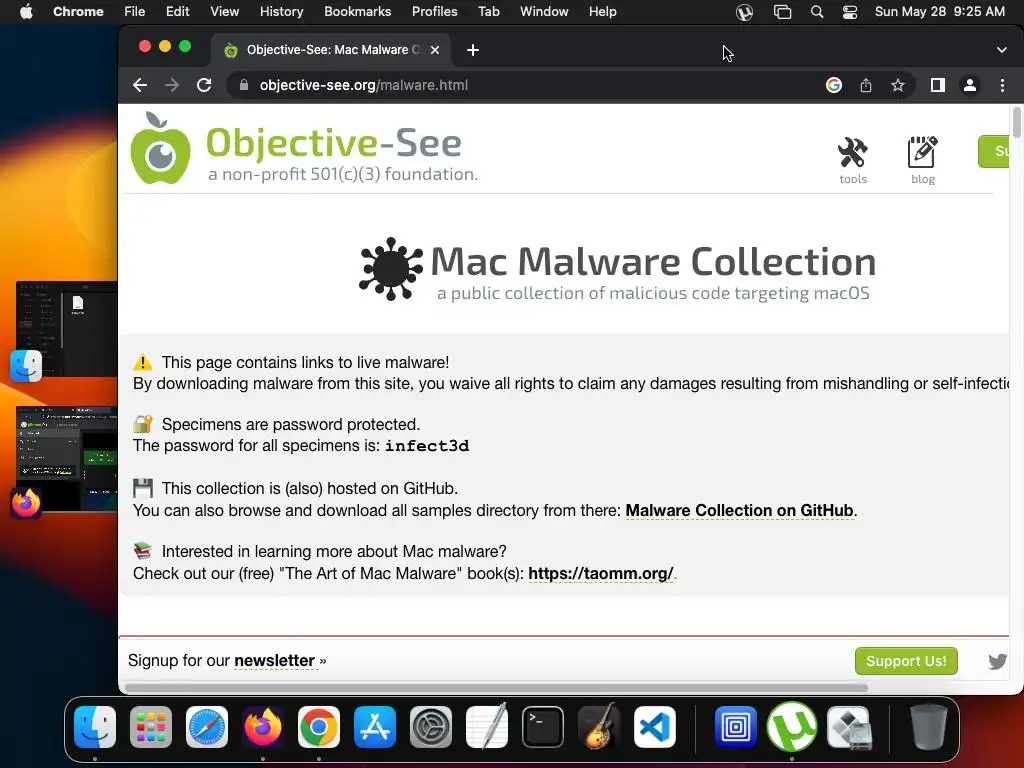
Task: Launch Terminal from the Dock
Action: [x=543, y=727]
